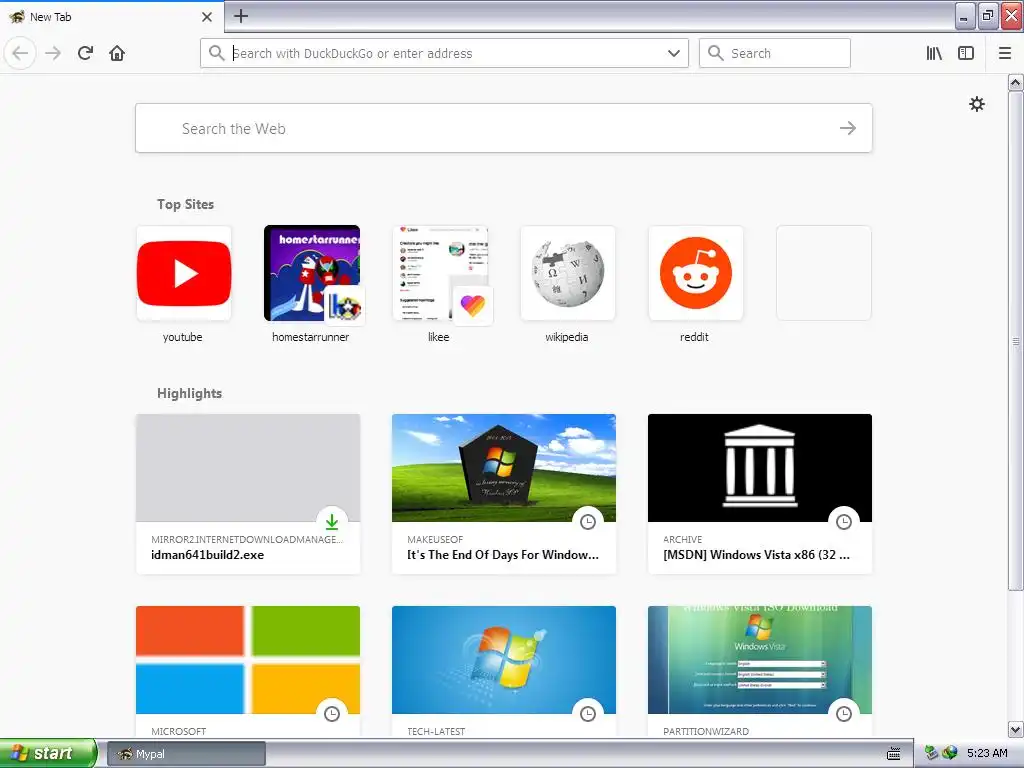
Task: Close the New Tab tab
Action: [x=207, y=17]
